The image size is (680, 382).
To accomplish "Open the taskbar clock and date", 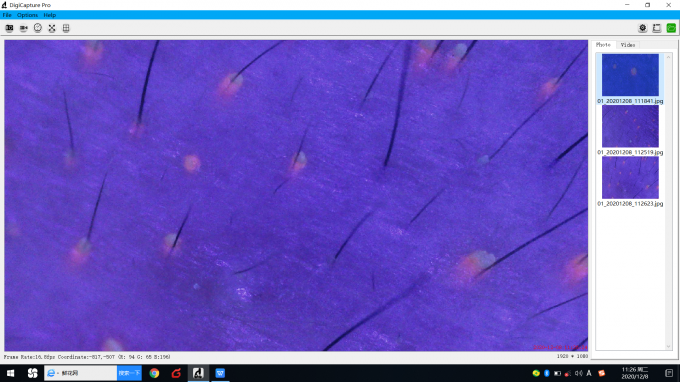I will (635, 373).
